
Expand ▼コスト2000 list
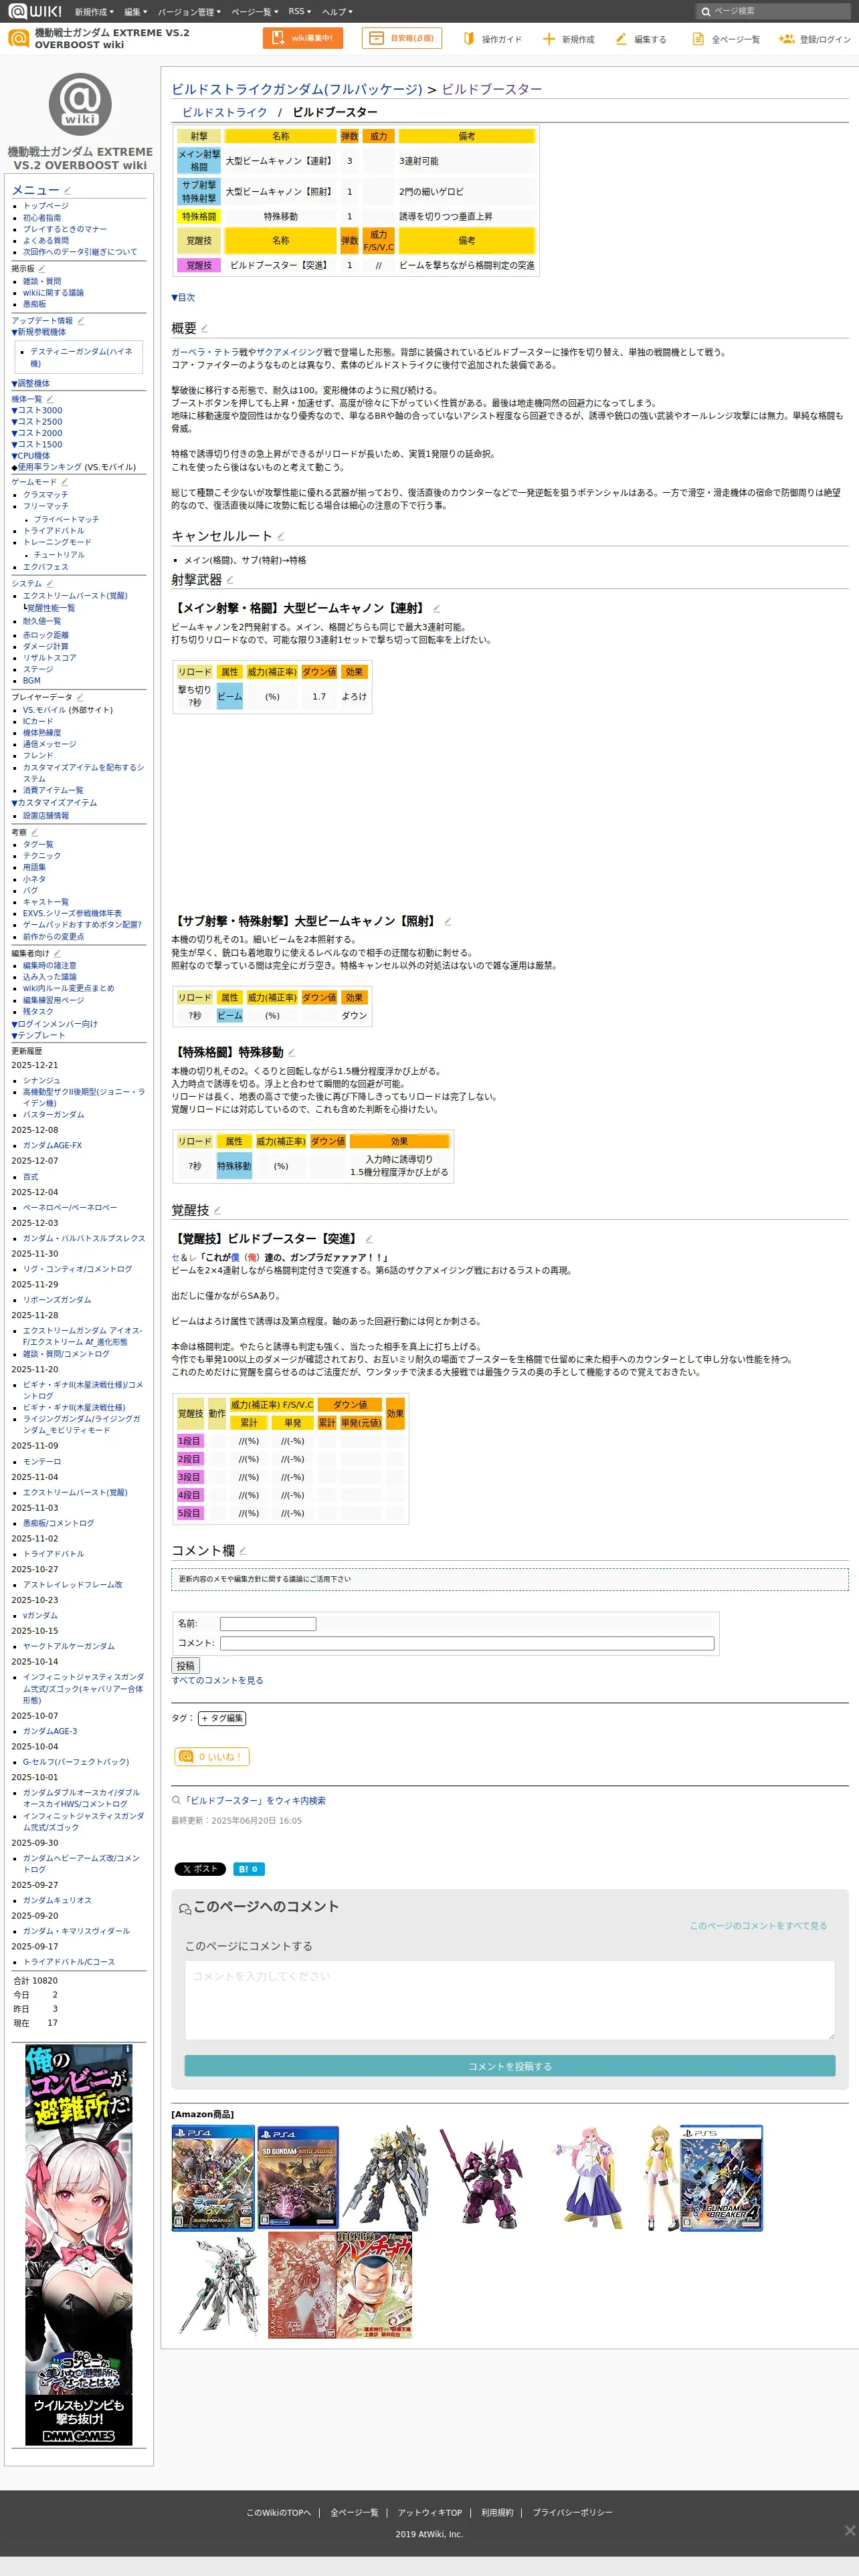click(x=37, y=433)
